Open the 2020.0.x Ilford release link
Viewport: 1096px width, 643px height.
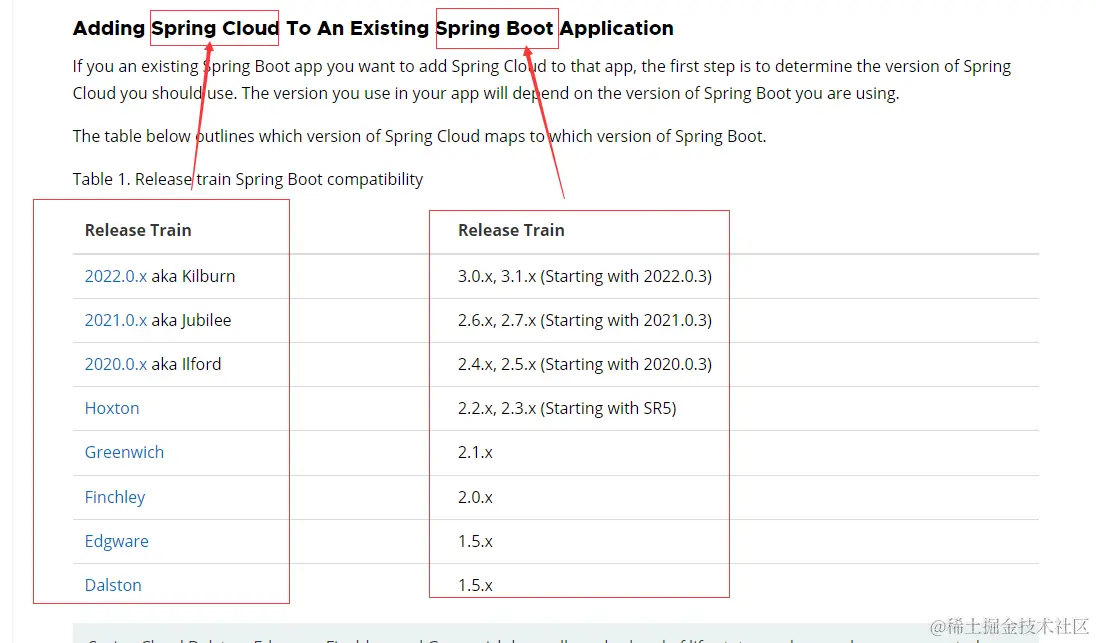(x=115, y=364)
